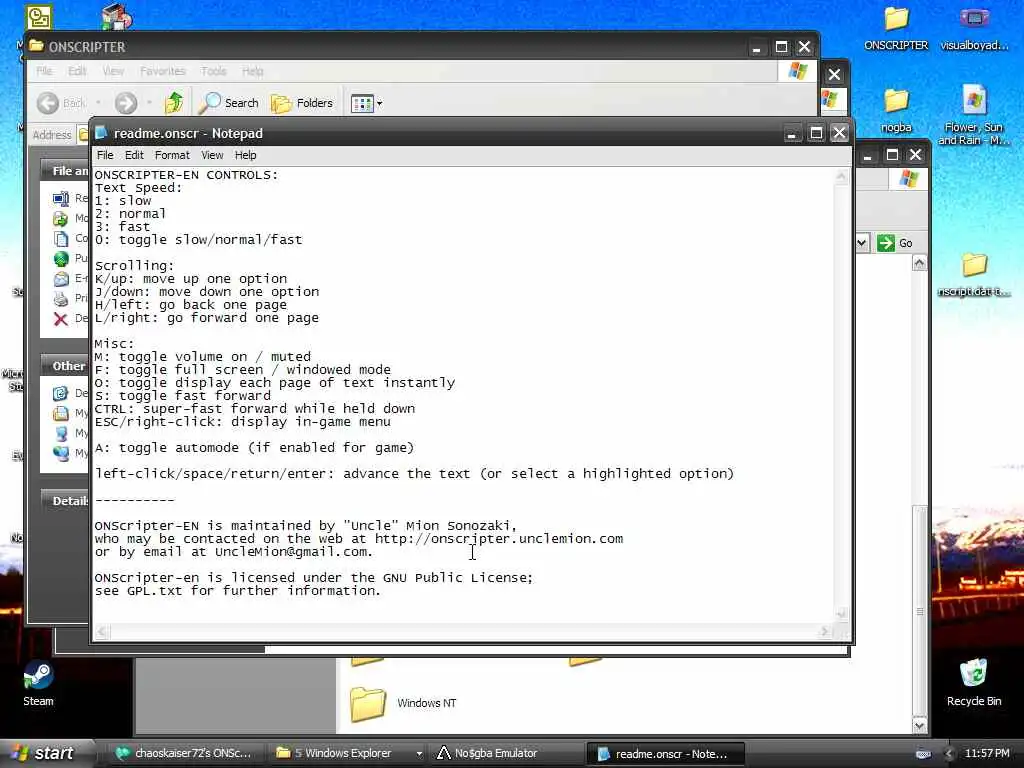The width and height of the screenshot is (1024, 768).
Task: Click the Move file task icon
Action: click(x=61, y=218)
